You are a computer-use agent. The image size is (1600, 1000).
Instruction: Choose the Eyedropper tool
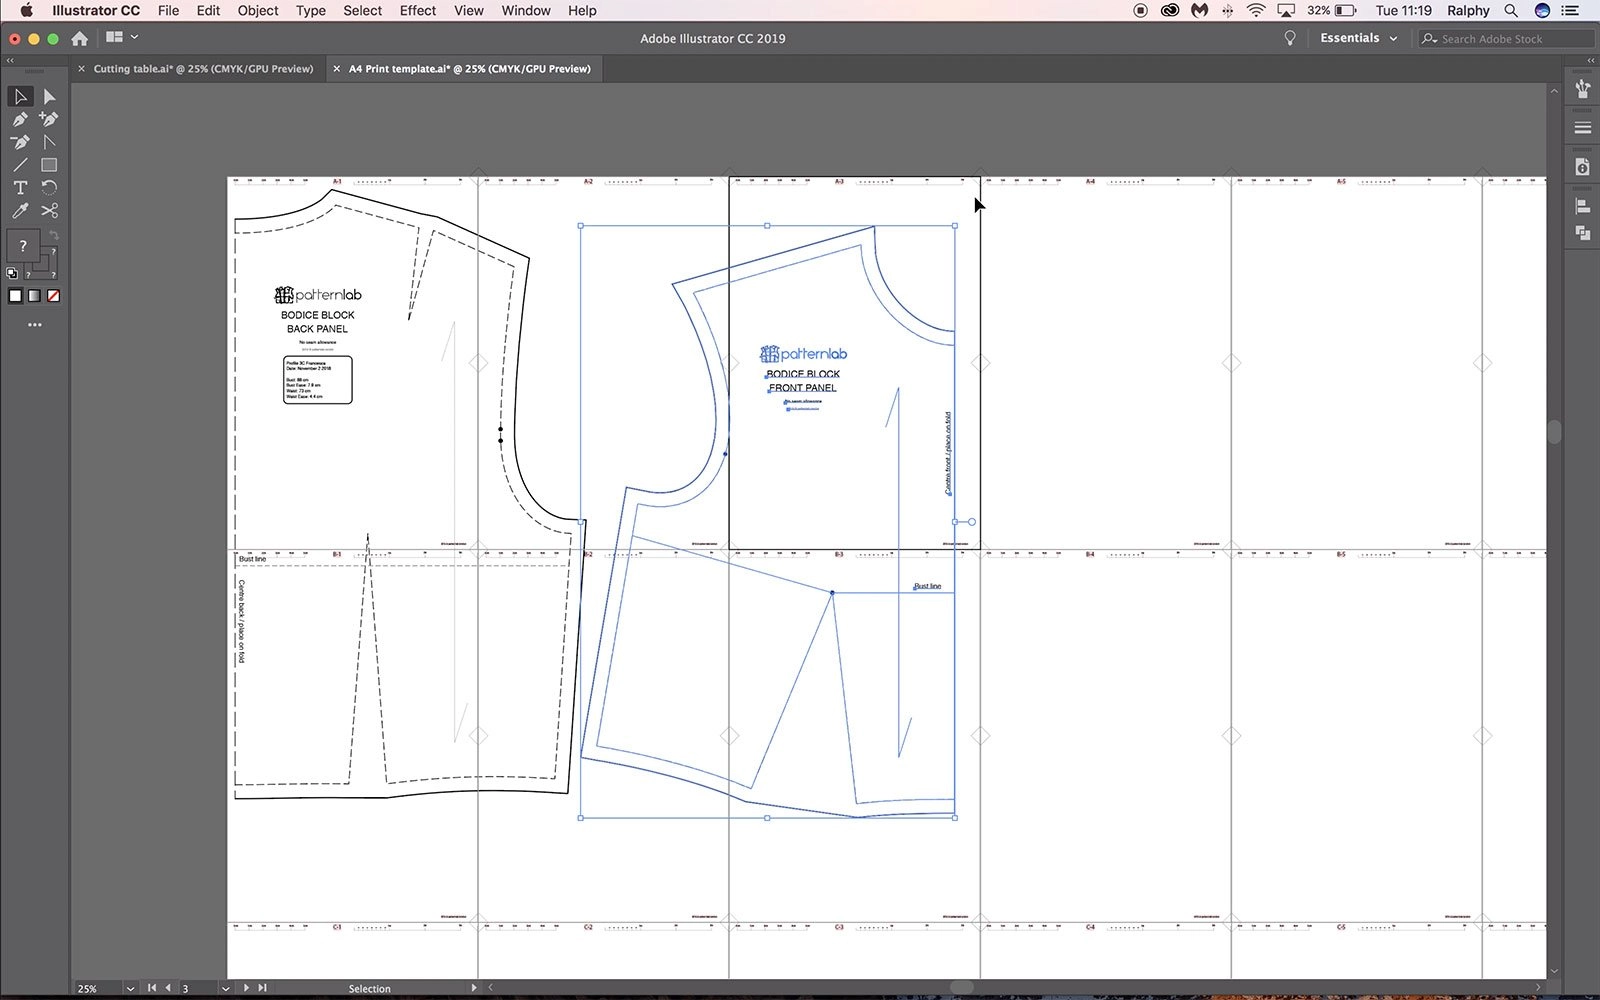(20, 211)
